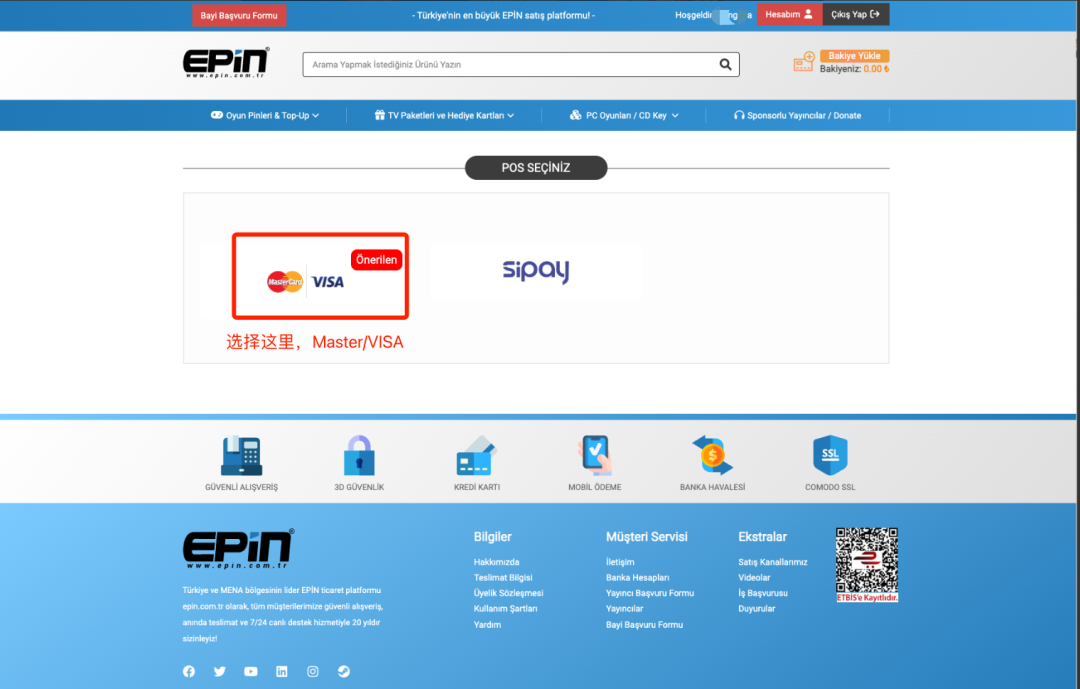The width and height of the screenshot is (1080, 689).
Task: Open the Twitter social icon
Action: tap(220, 671)
